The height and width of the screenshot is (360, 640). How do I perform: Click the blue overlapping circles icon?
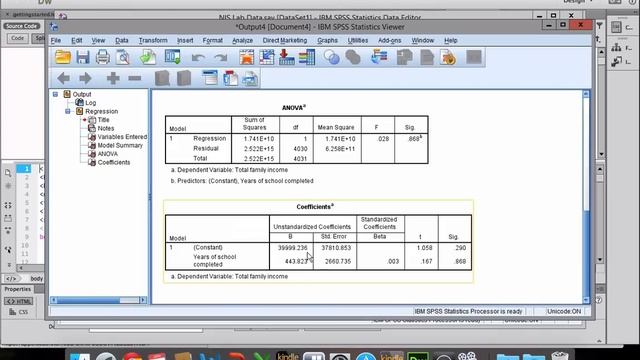[x=331, y=57]
